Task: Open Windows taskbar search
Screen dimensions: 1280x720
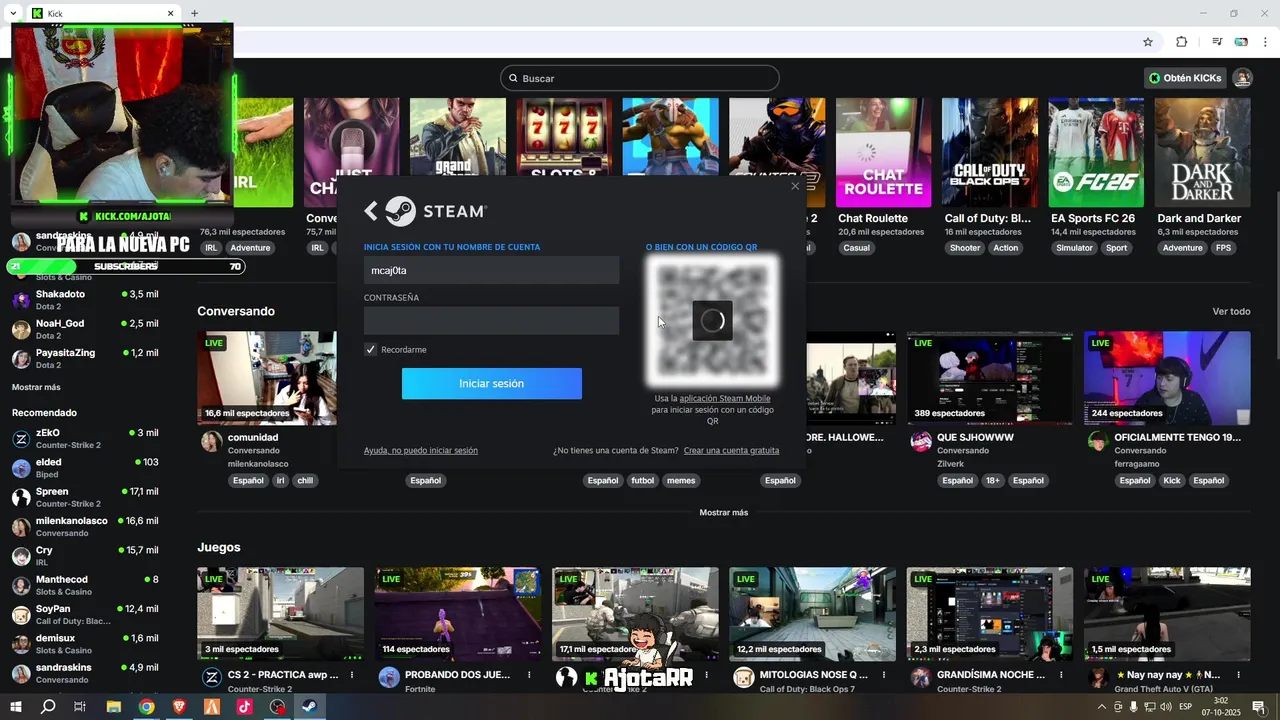Action: 48,707
